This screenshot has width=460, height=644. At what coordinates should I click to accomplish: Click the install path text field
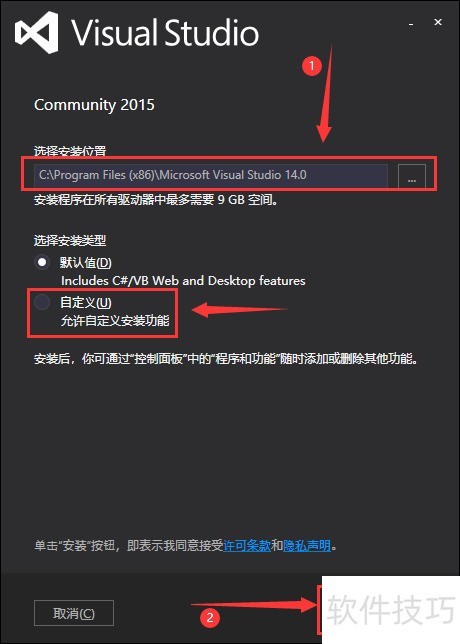(x=211, y=175)
